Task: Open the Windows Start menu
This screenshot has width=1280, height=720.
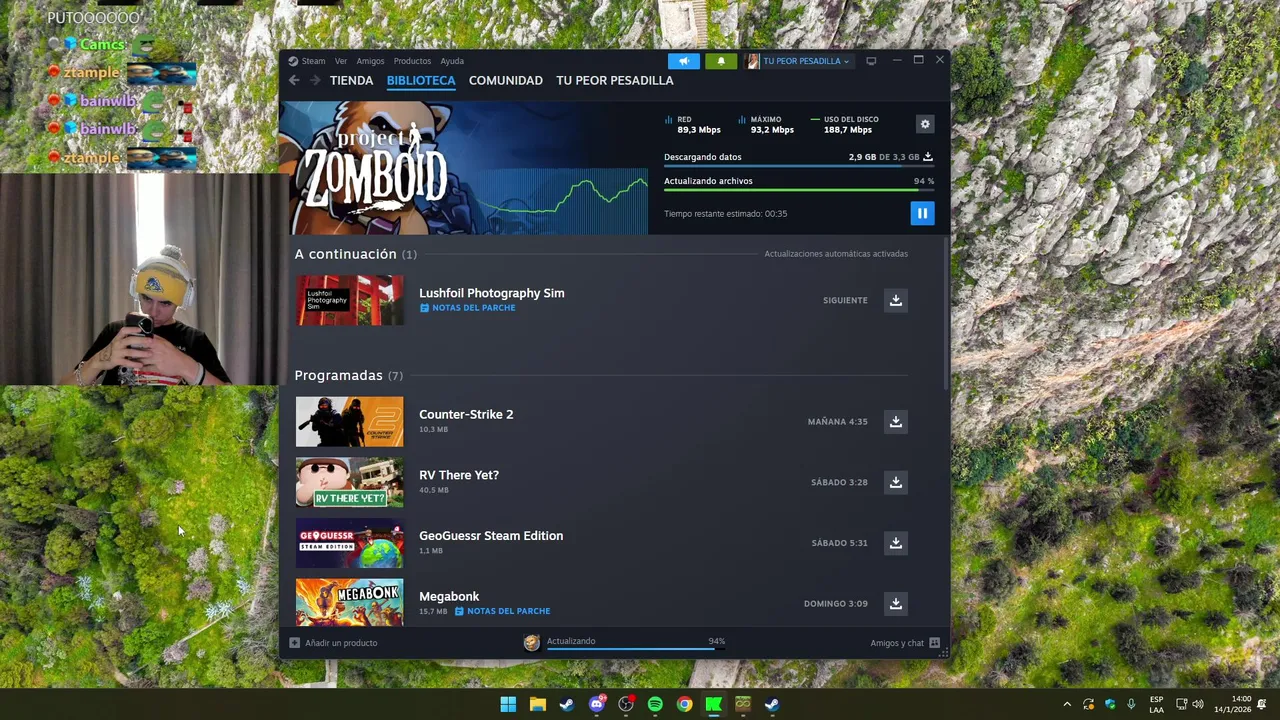Action: pyautogui.click(x=508, y=704)
